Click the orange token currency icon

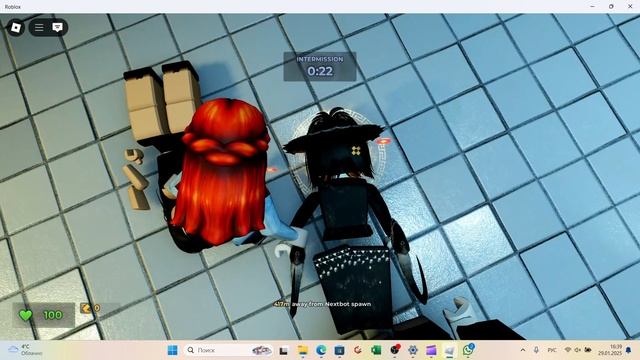point(86,308)
